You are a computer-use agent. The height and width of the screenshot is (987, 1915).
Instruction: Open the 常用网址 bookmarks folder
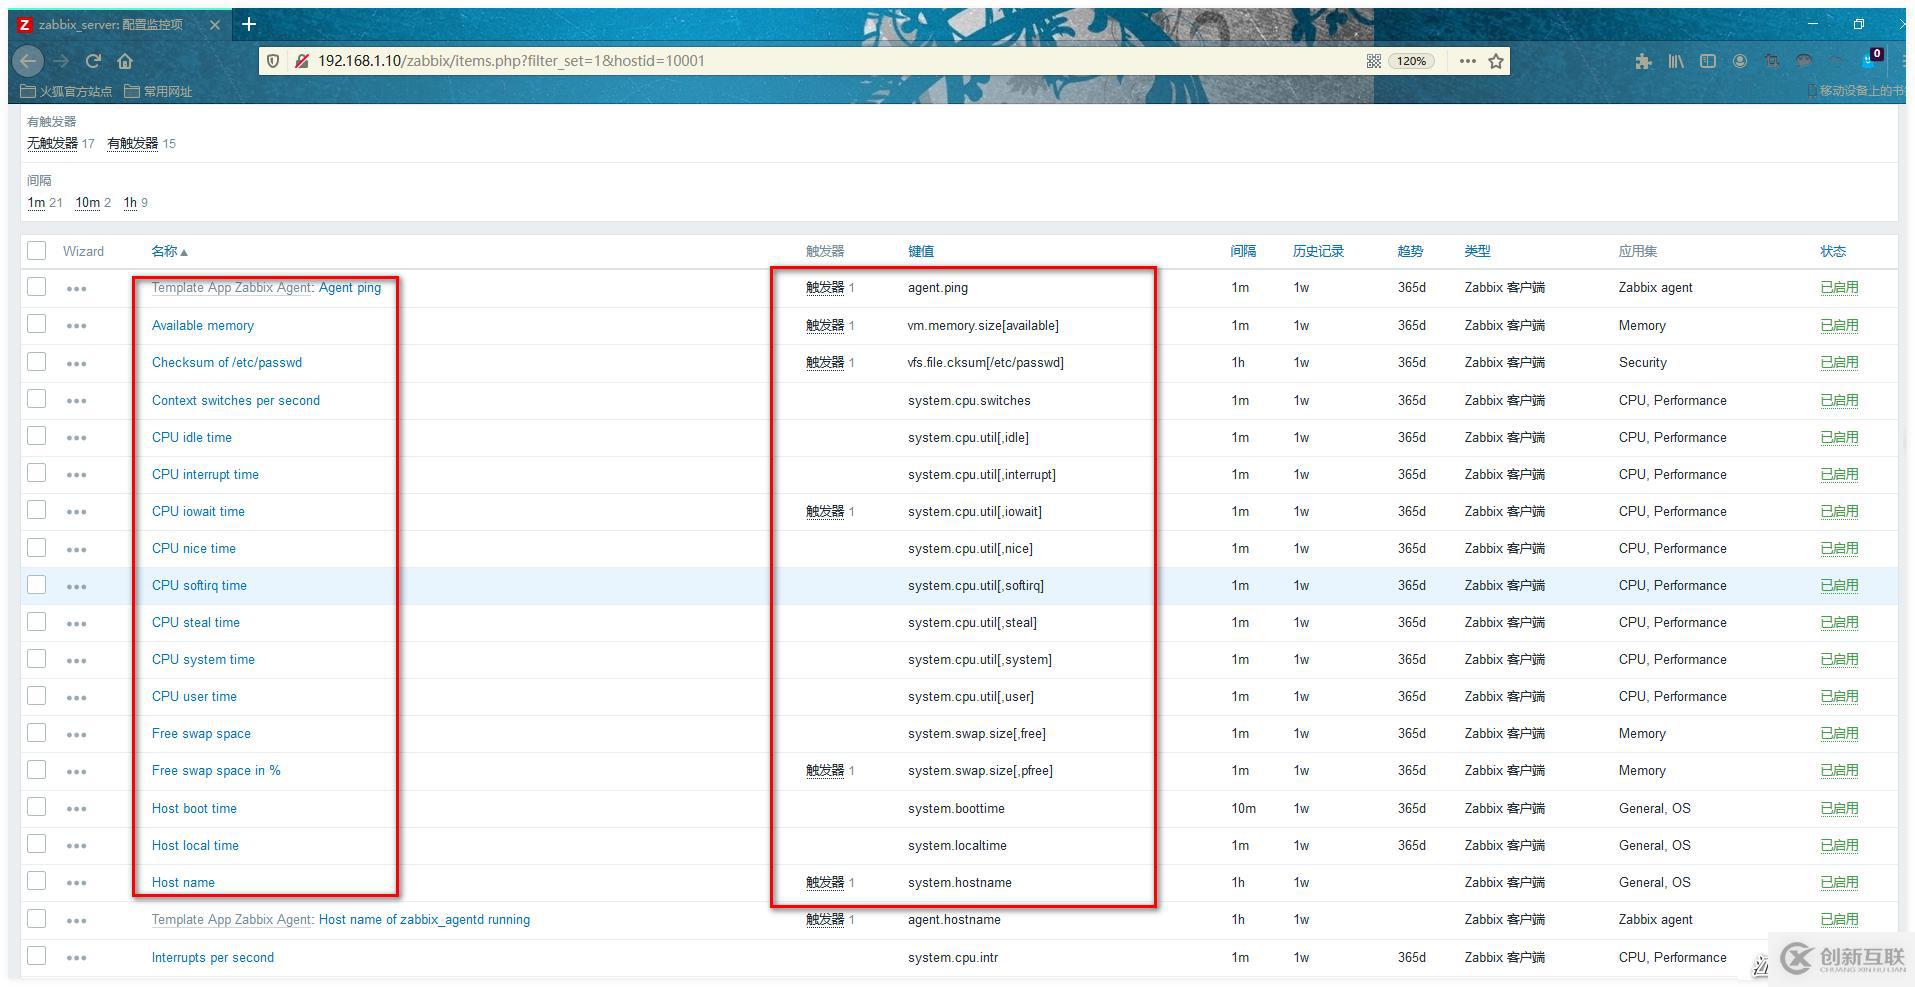point(158,91)
